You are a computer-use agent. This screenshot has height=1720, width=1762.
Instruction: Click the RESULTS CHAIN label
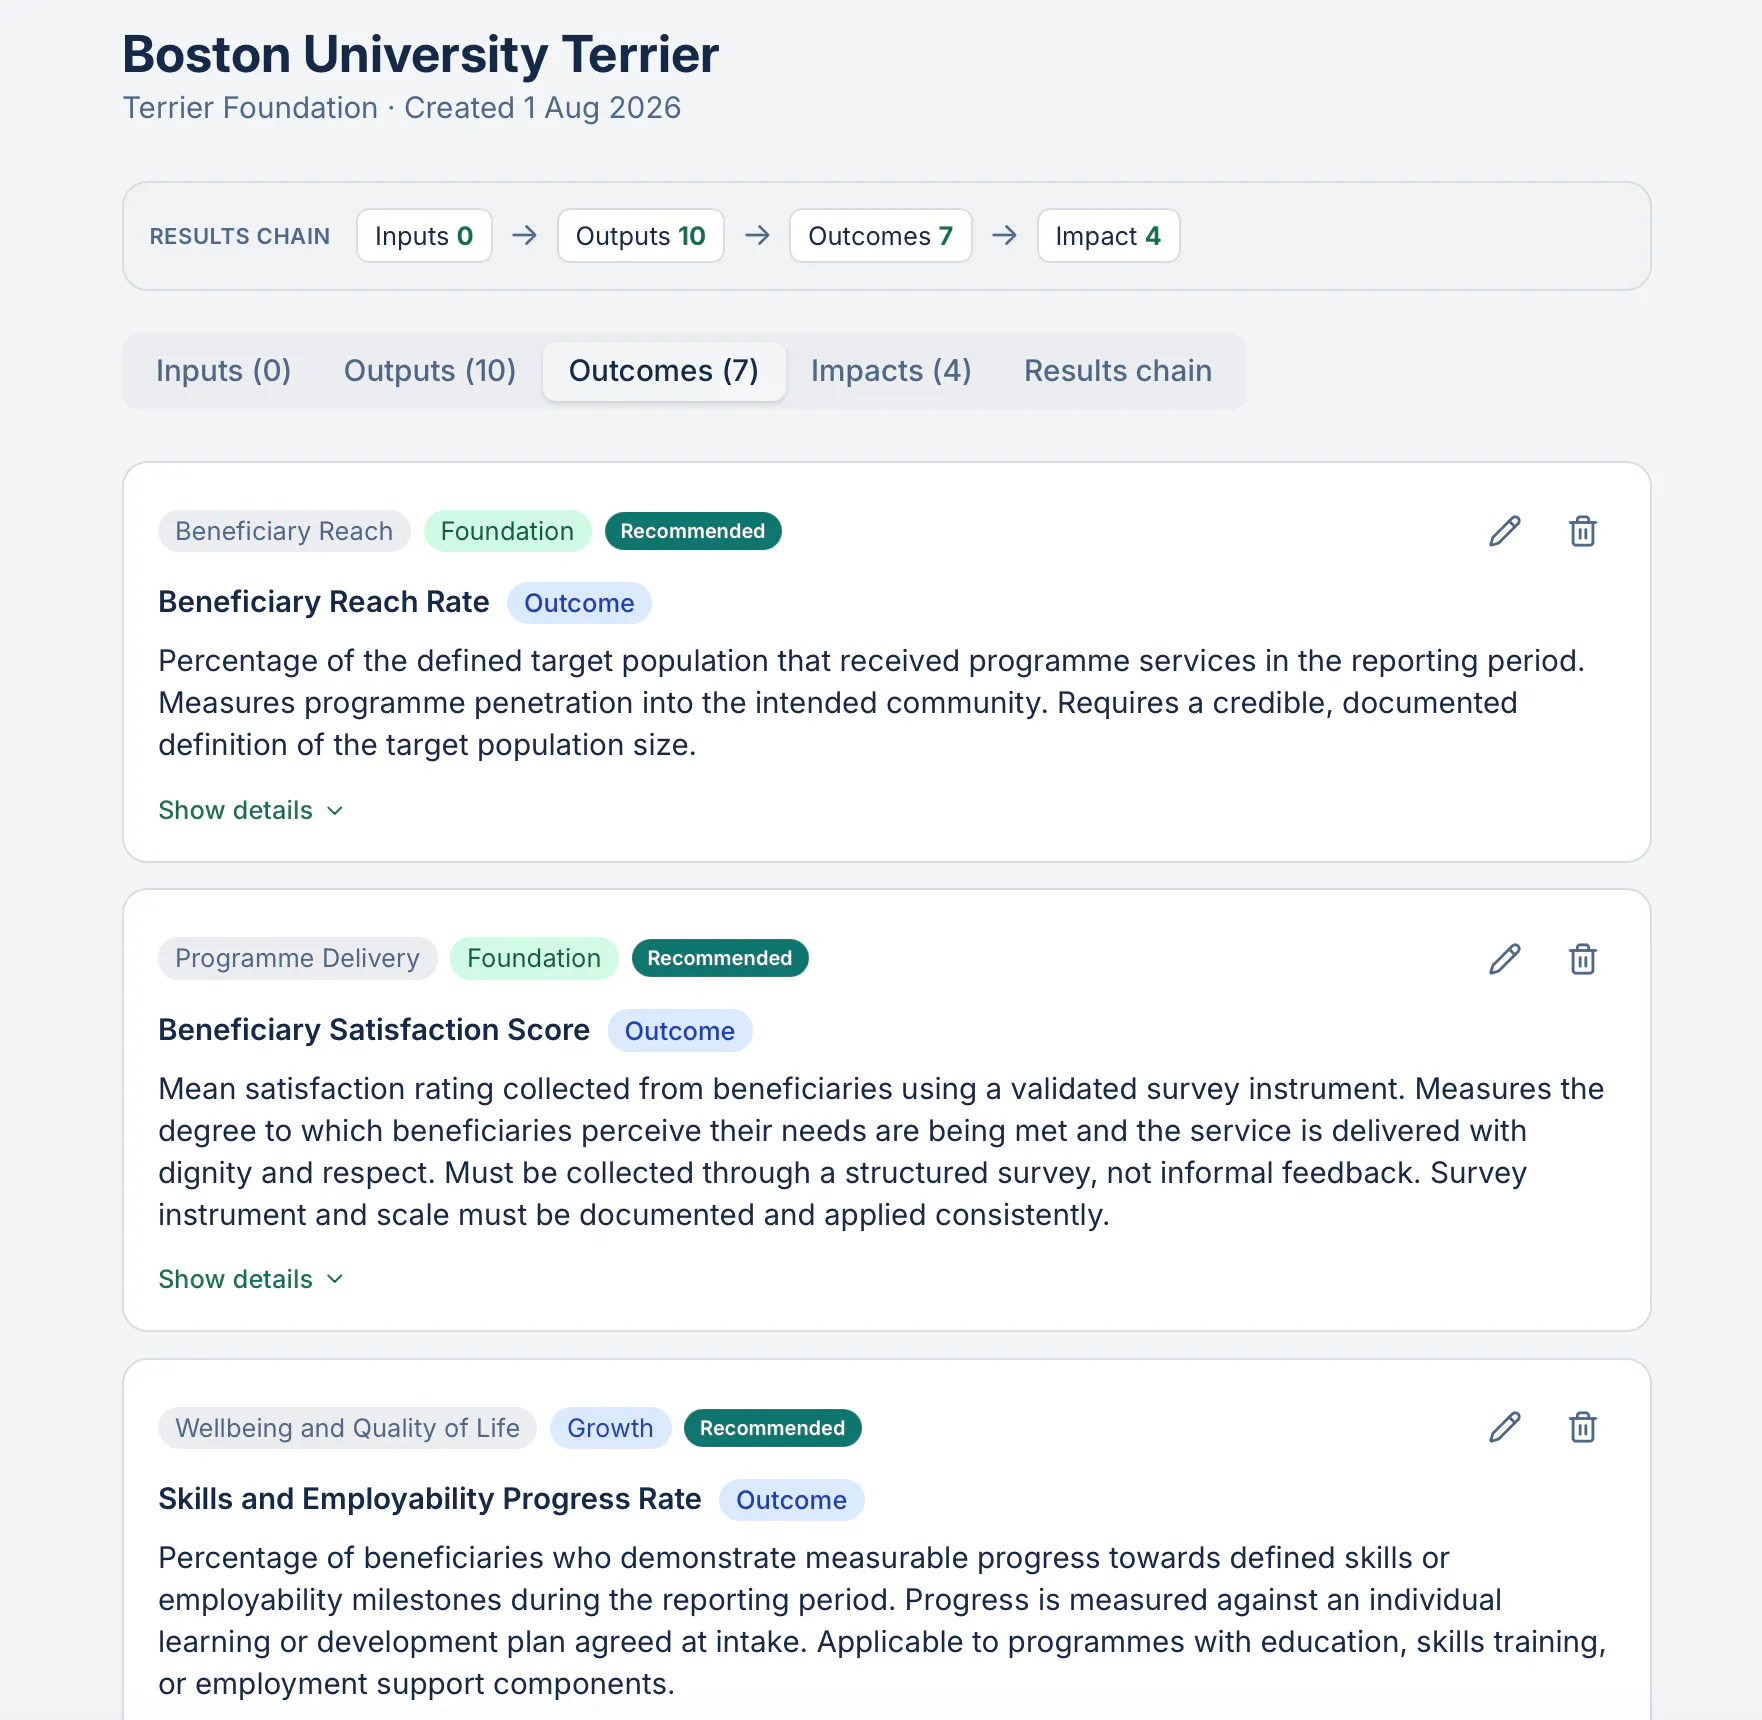point(240,236)
